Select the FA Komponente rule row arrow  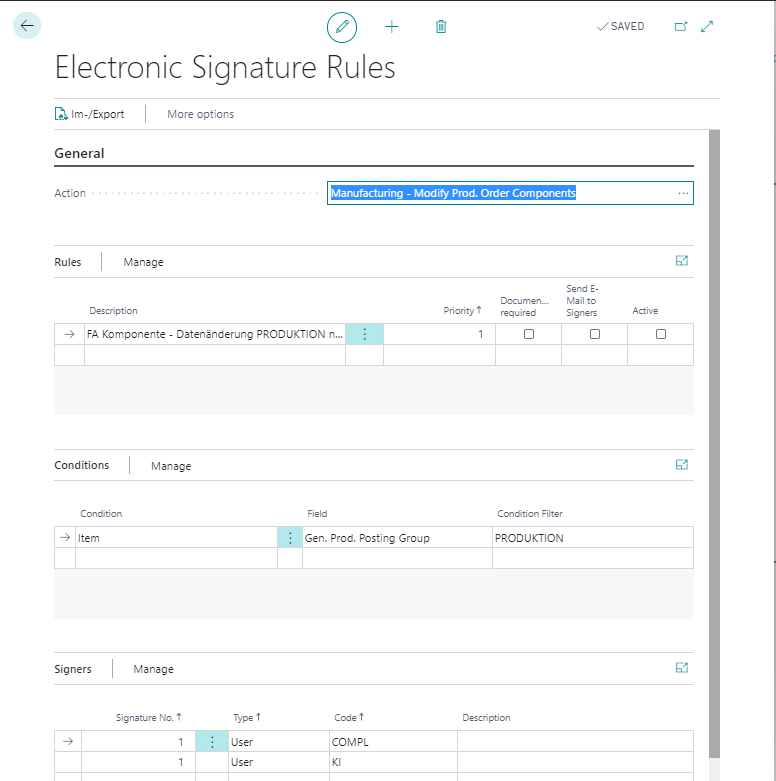[69, 334]
